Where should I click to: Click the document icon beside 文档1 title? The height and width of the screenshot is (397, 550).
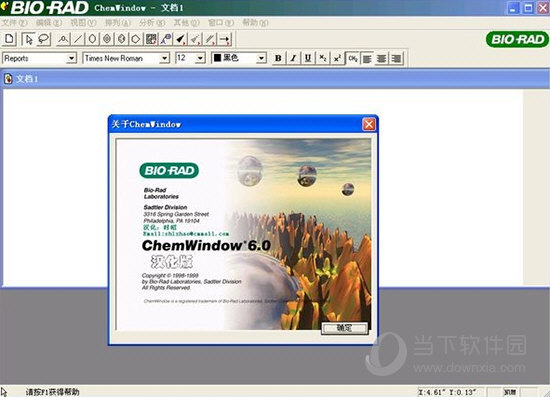(8, 79)
